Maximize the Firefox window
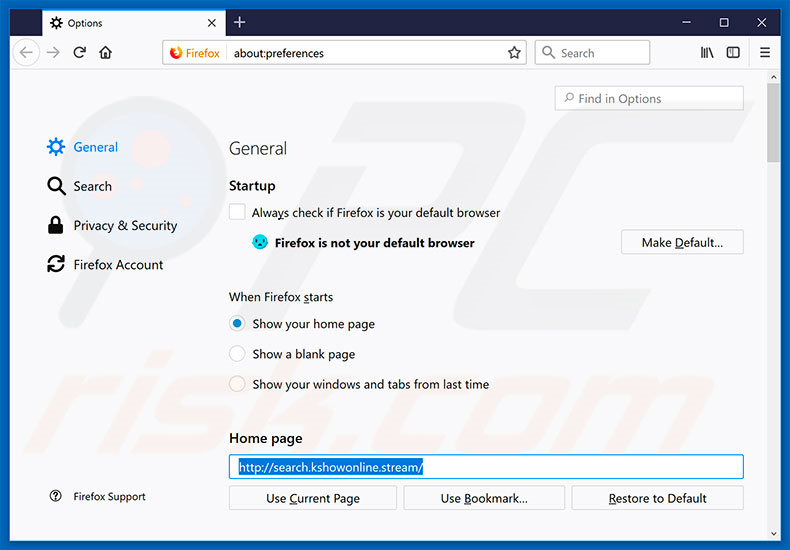The width and height of the screenshot is (790, 550). coord(724,23)
